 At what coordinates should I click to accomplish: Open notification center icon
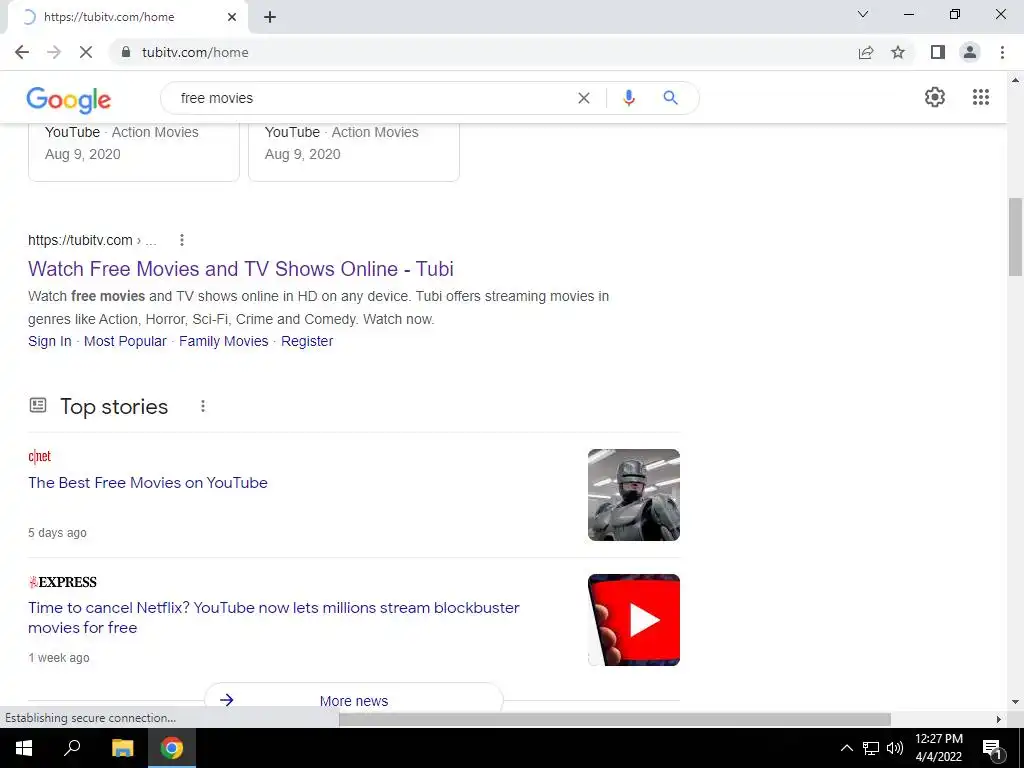[992, 749]
